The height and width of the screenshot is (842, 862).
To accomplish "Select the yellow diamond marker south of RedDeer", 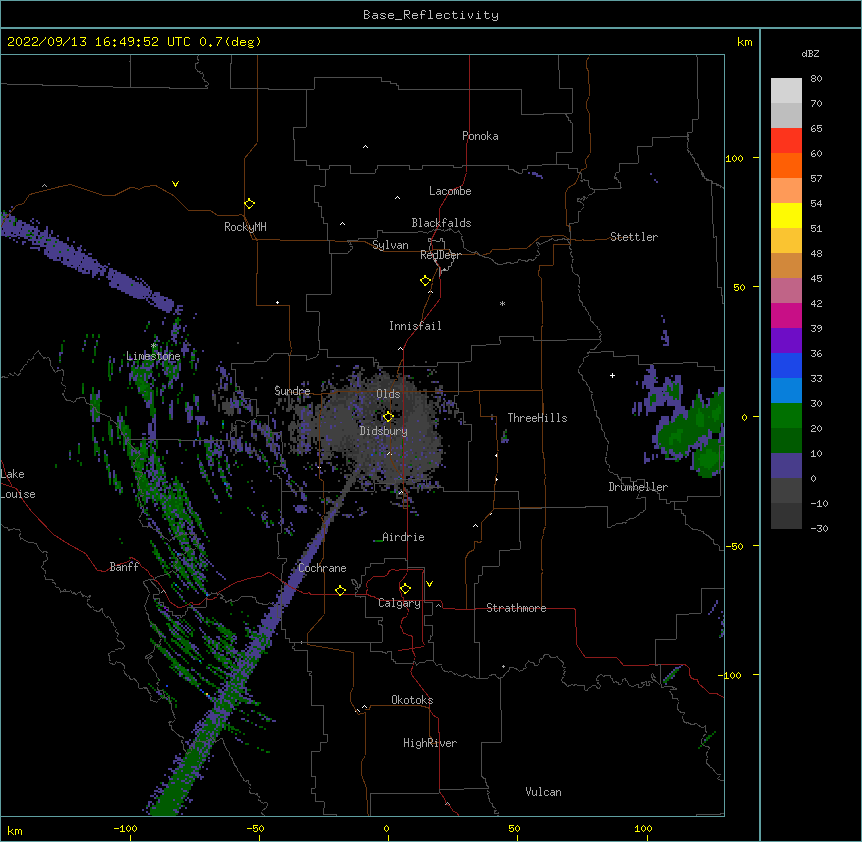I will (425, 281).
